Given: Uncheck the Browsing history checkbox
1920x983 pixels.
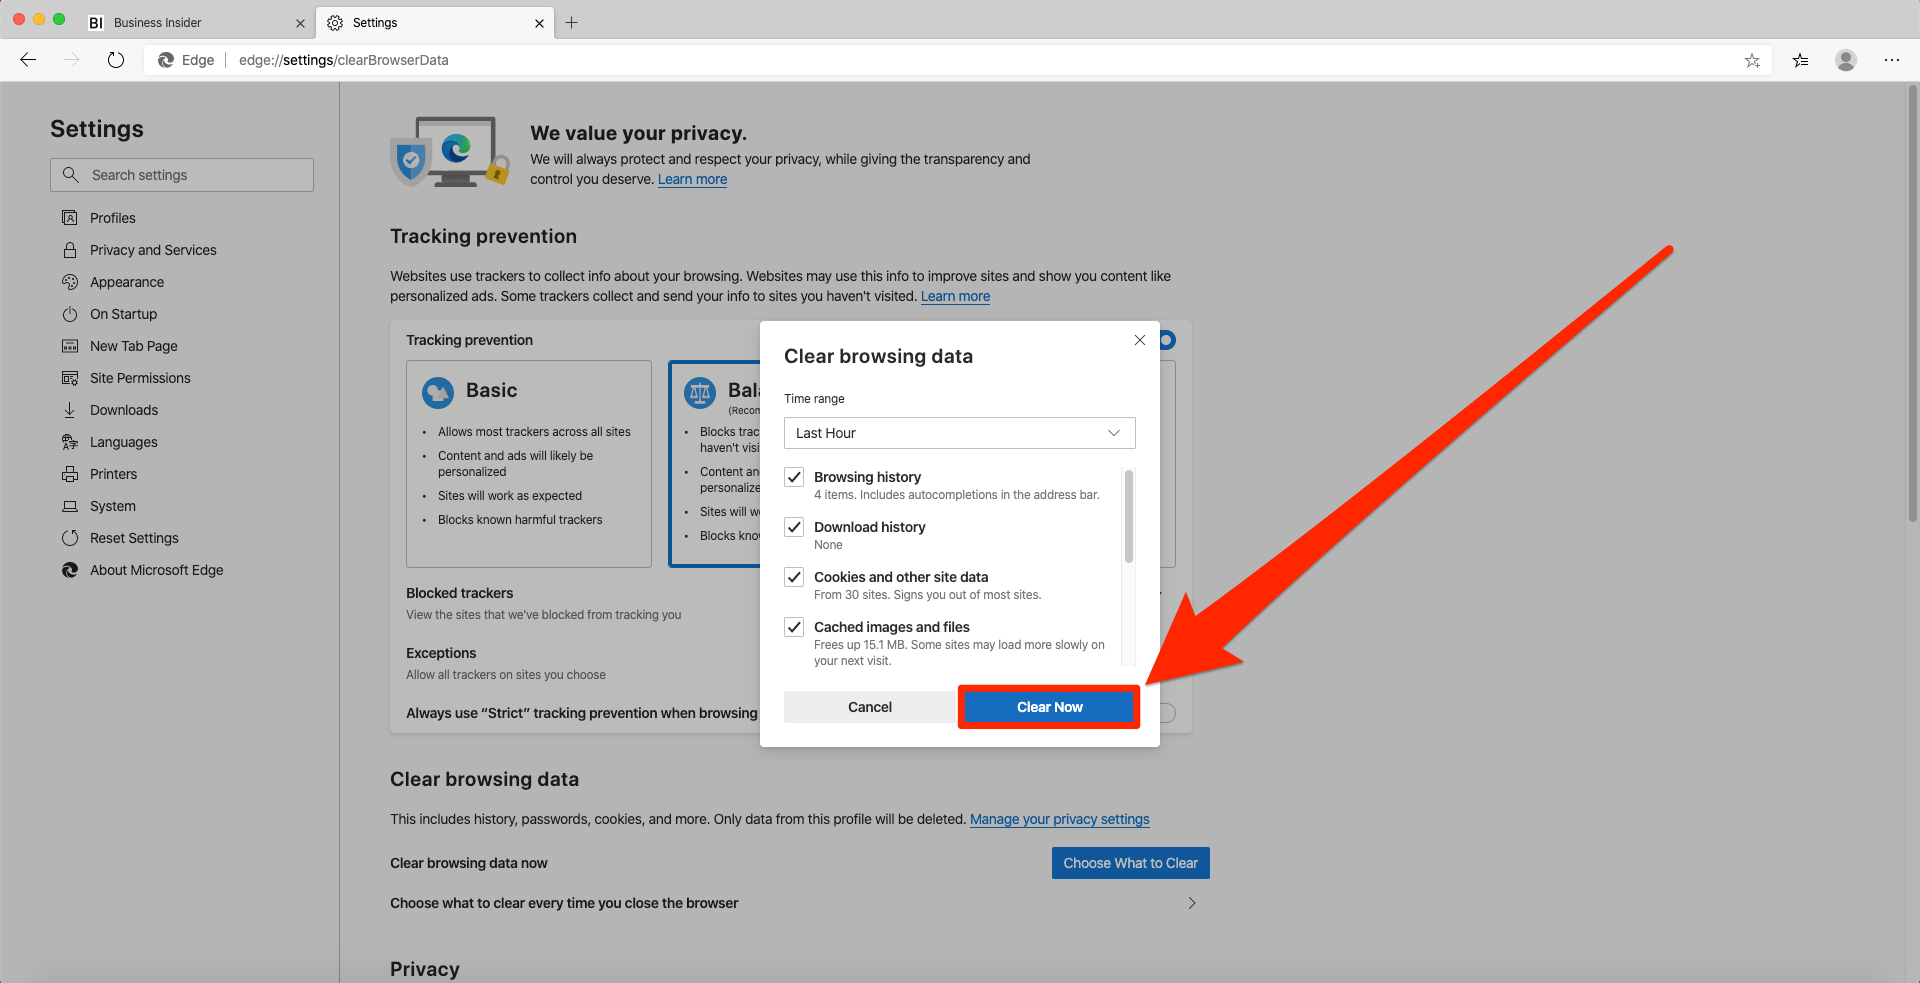Looking at the screenshot, I should point(794,477).
